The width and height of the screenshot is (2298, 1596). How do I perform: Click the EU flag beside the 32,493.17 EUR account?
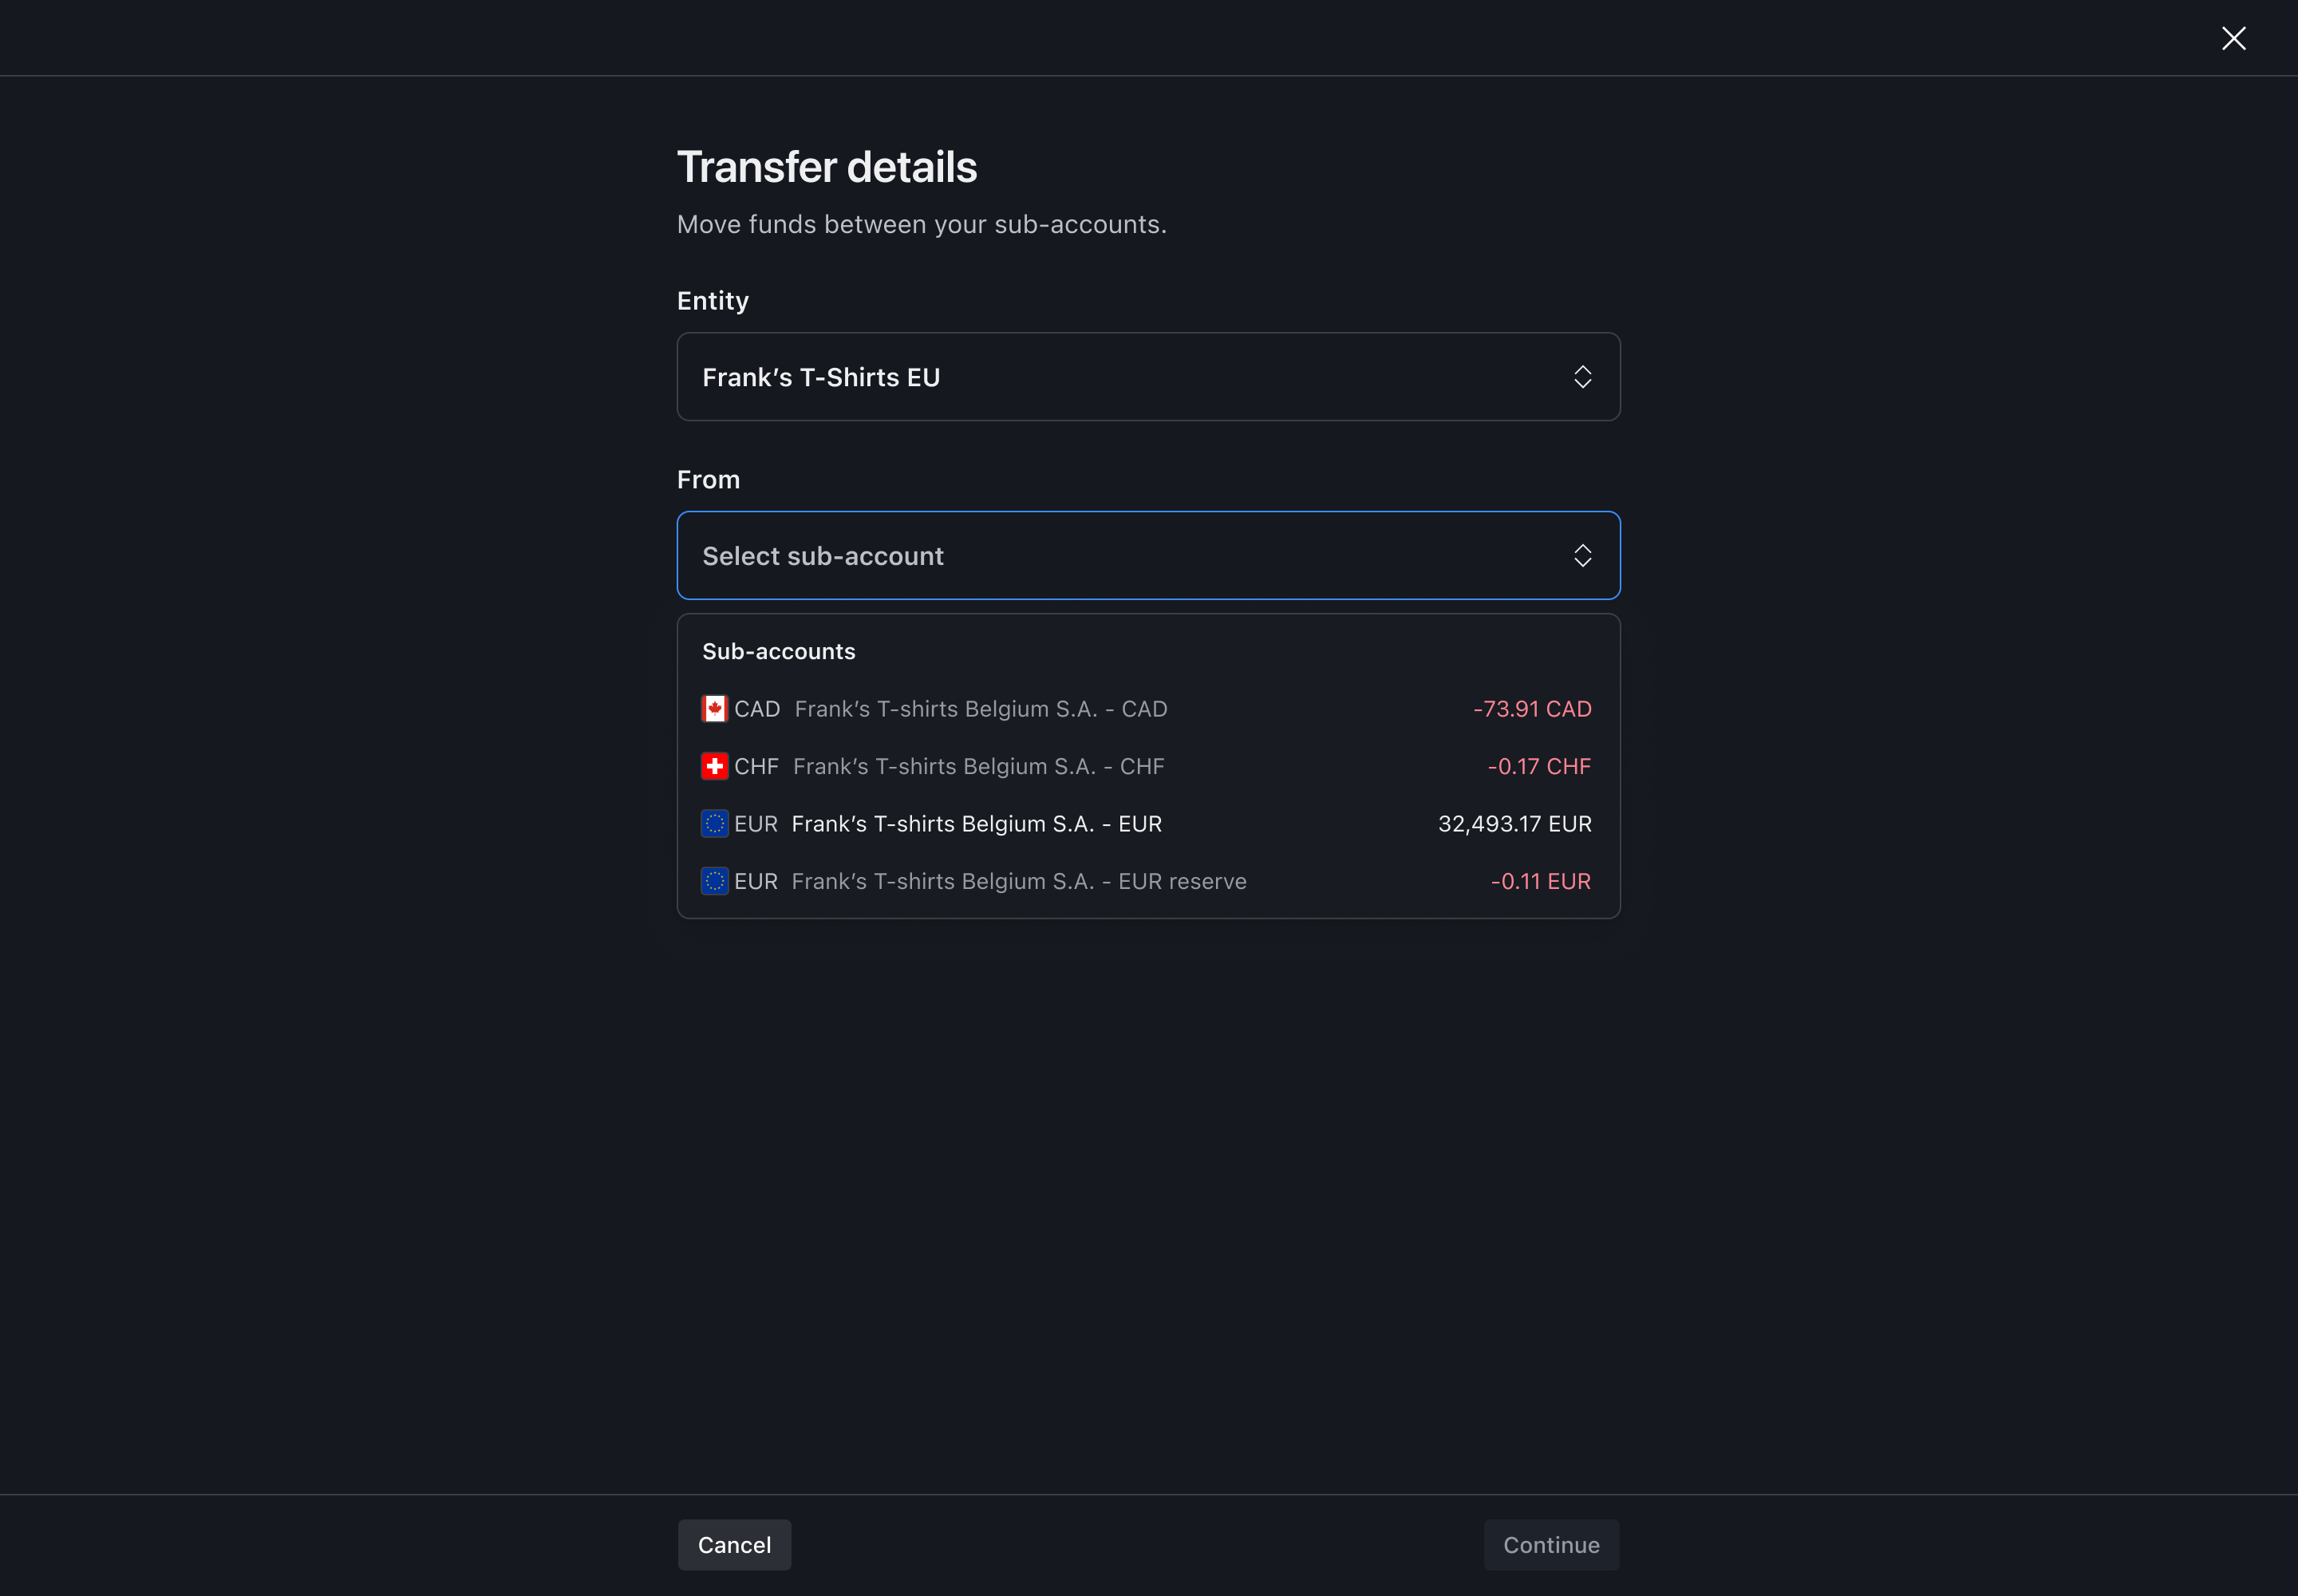[x=714, y=824]
